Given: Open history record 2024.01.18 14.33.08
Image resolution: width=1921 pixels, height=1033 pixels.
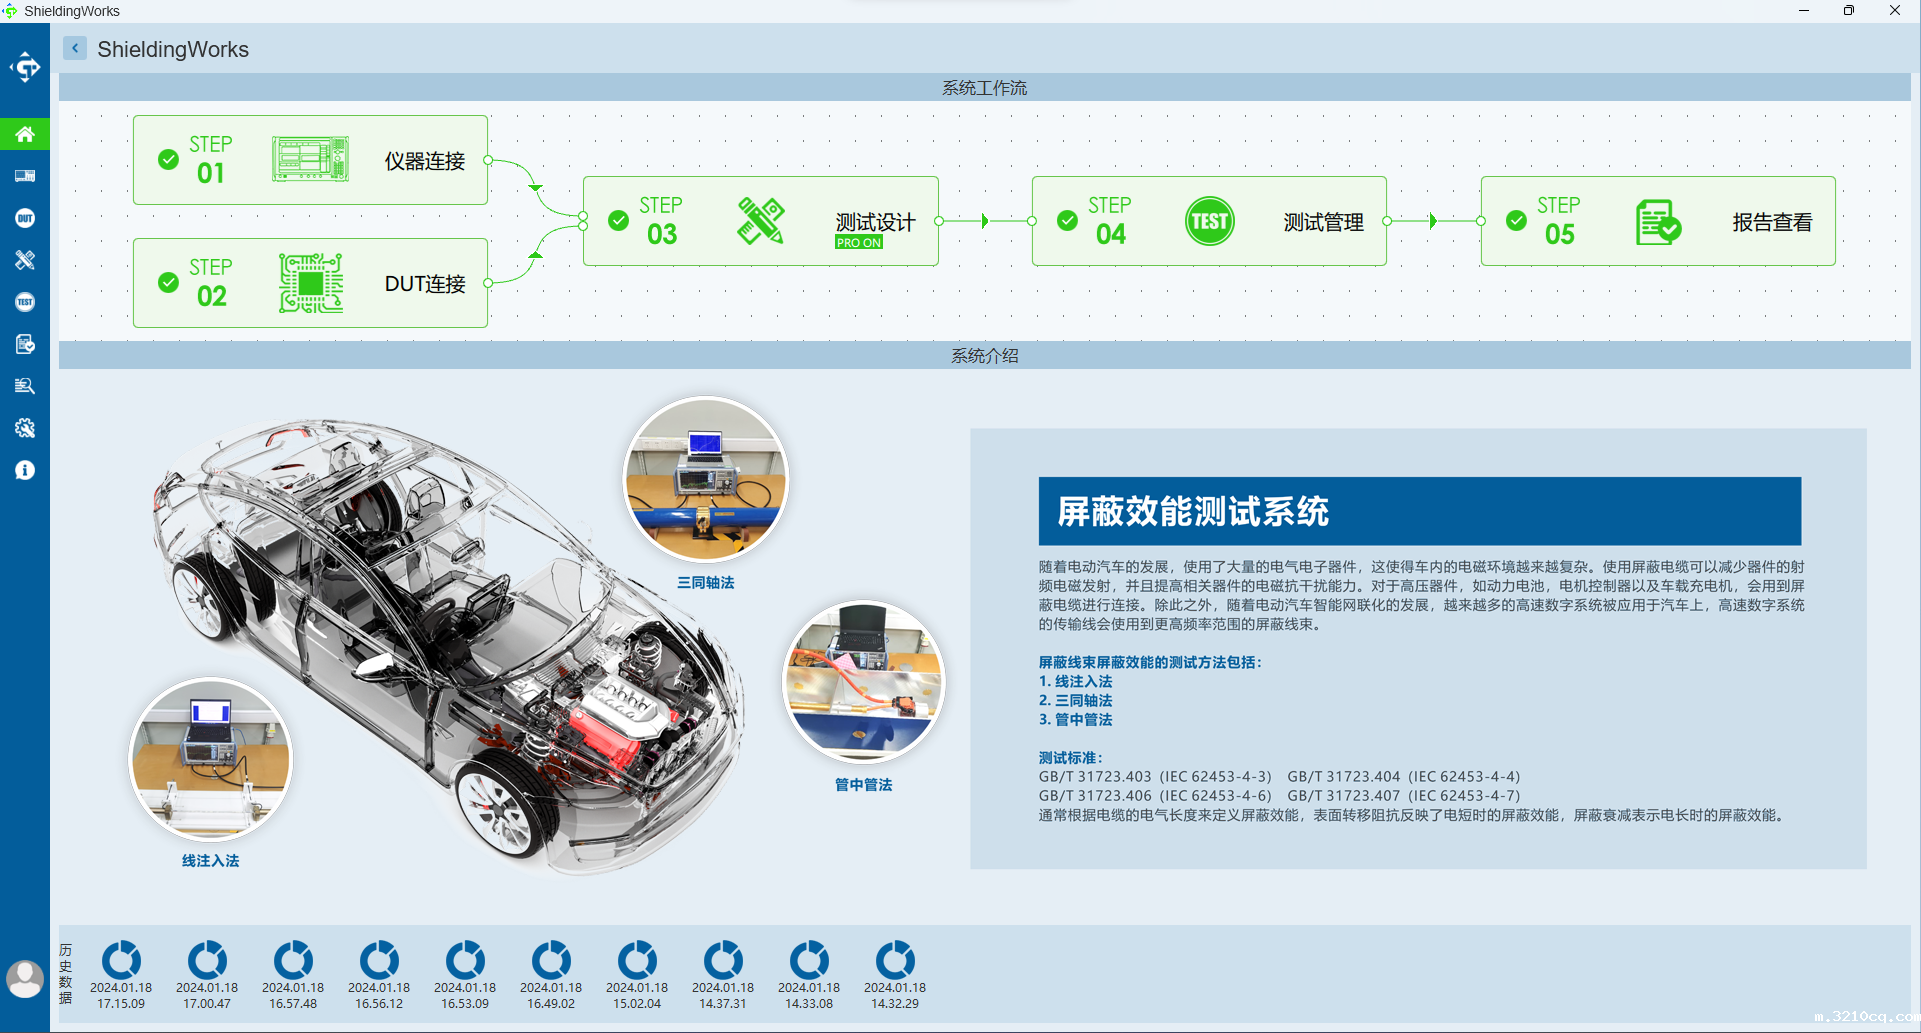Looking at the screenshot, I should pos(809,975).
